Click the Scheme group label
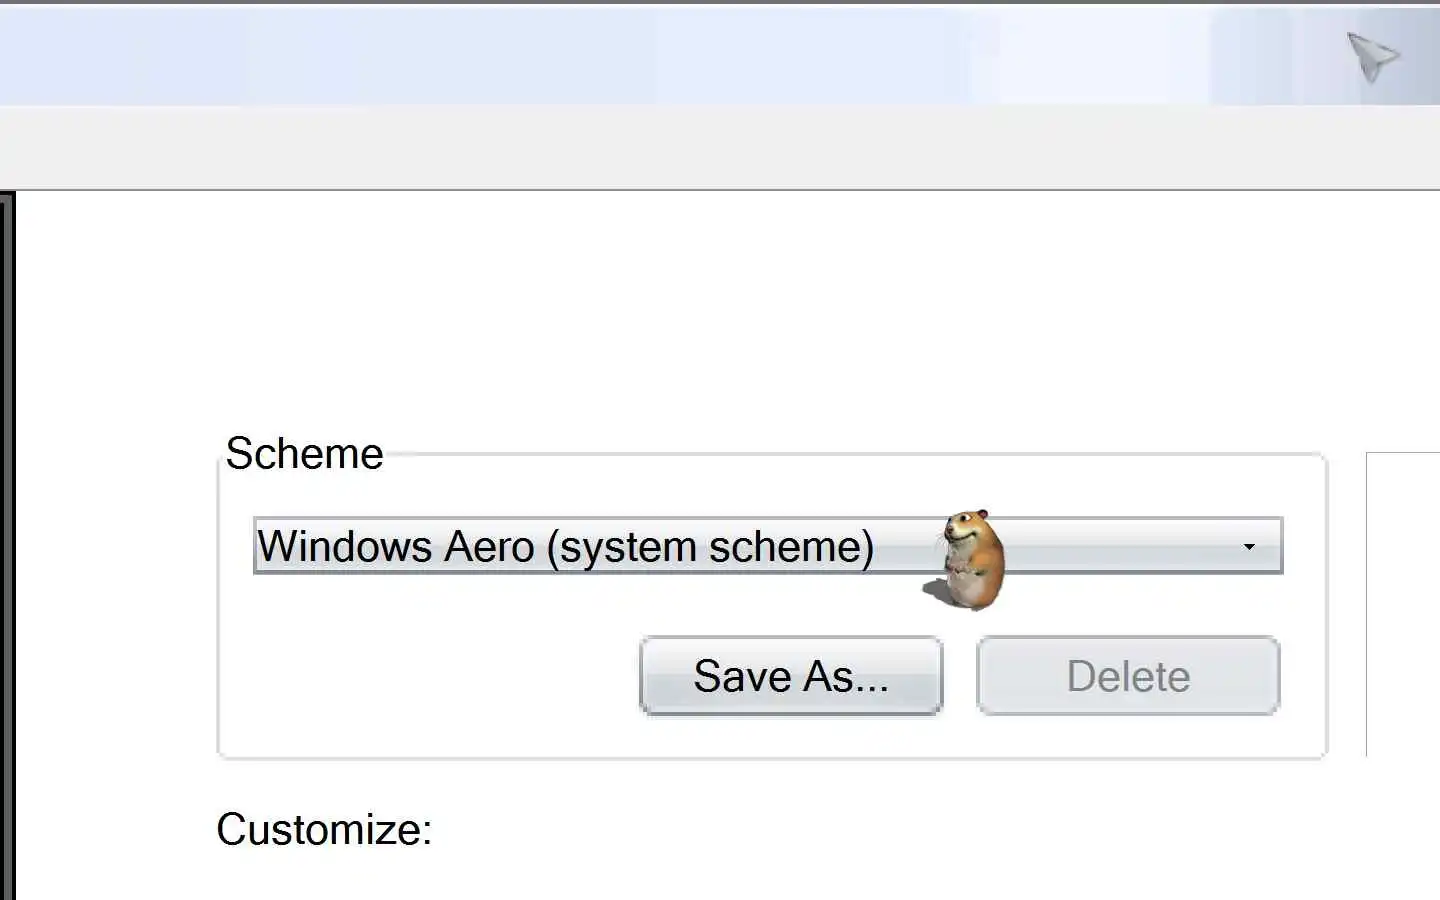This screenshot has height=900, width=1440. pos(304,454)
